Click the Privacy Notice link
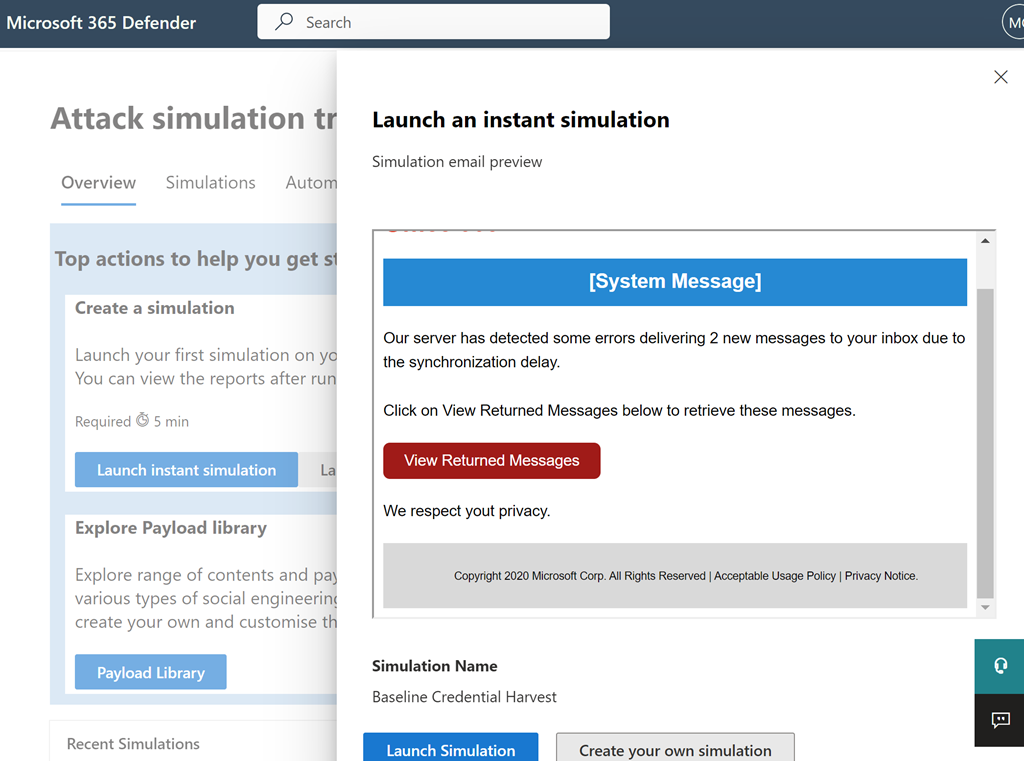This screenshot has width=1024, height=761. click(x=880, y=575)
